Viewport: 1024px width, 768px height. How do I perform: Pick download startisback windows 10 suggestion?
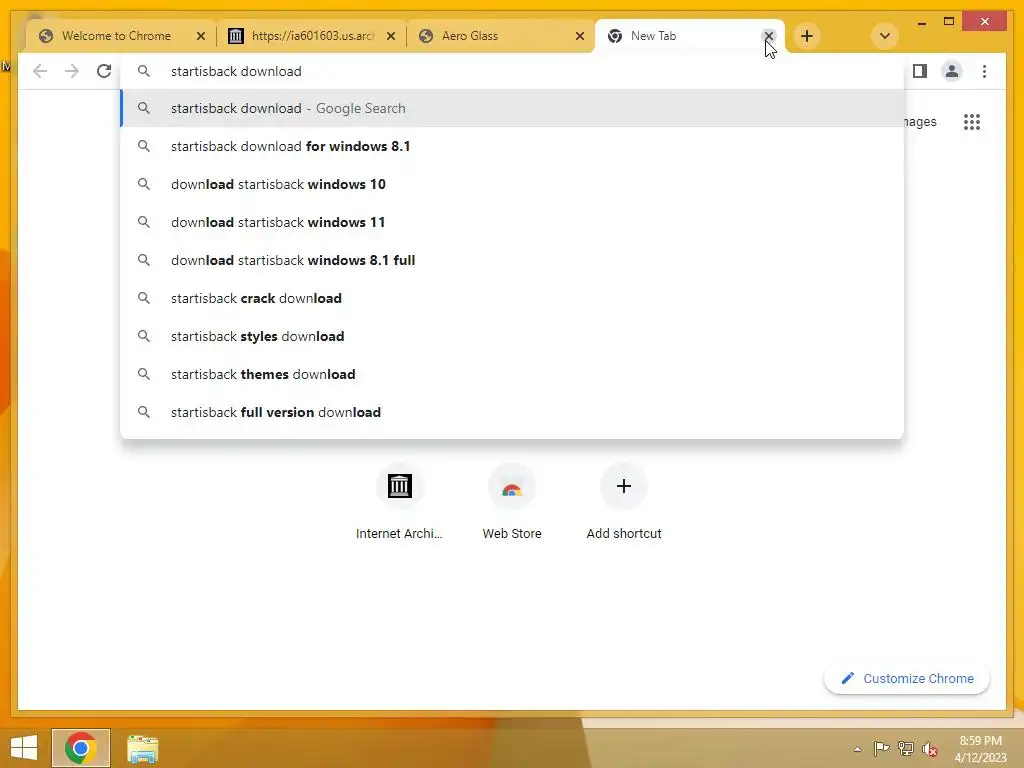point(512,184)
